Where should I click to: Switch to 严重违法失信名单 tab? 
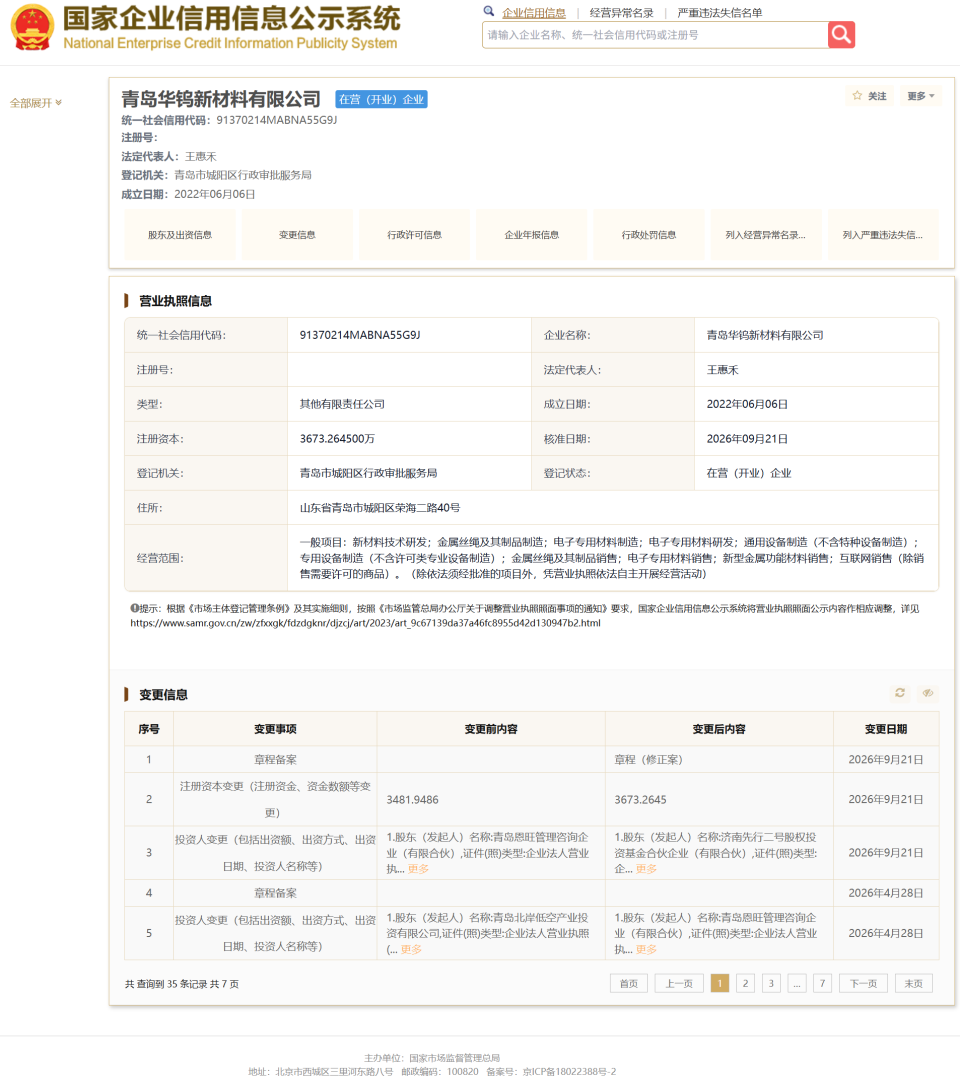point(719,12)
